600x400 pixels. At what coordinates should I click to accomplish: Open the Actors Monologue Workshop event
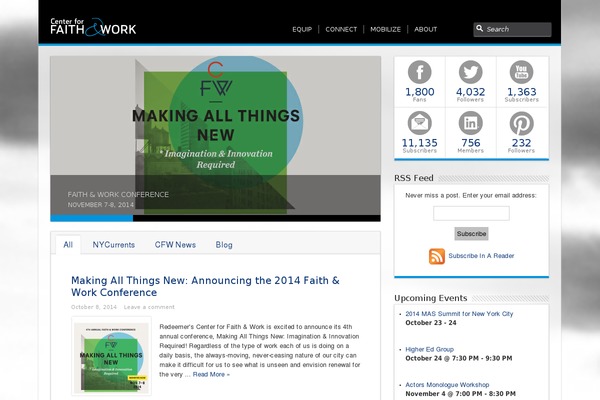pyautogui.click(x=447, y=385)
